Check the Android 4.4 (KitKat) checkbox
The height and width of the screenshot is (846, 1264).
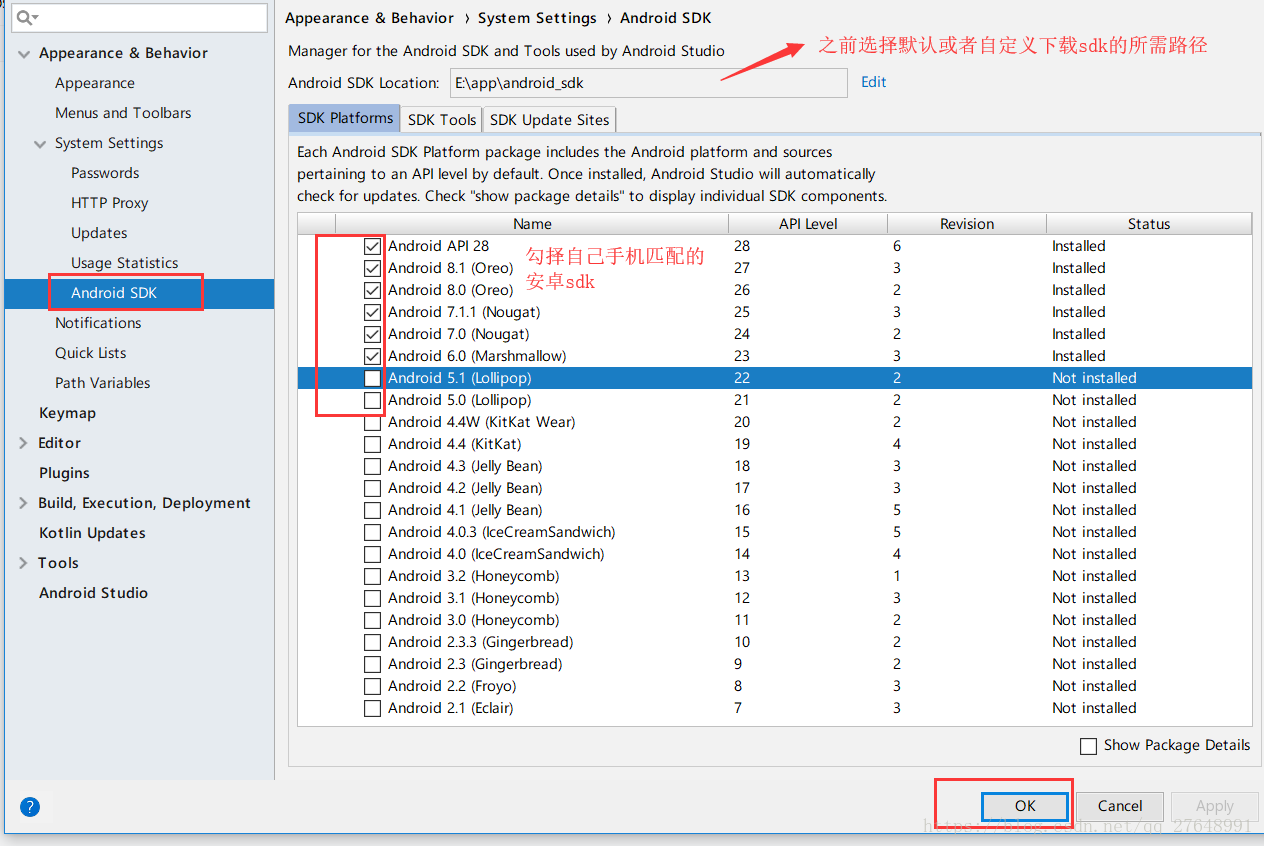[373, 444]
